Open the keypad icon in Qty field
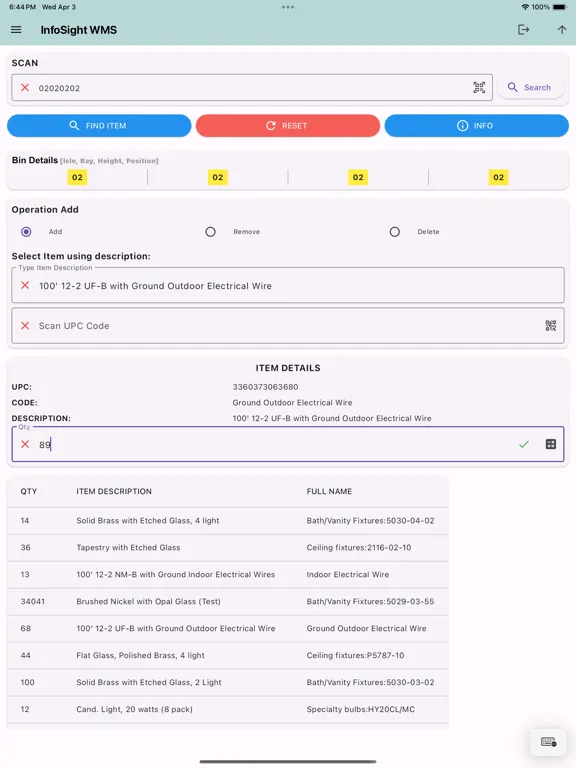The image size is (576, 768). (x=551, y=444)
